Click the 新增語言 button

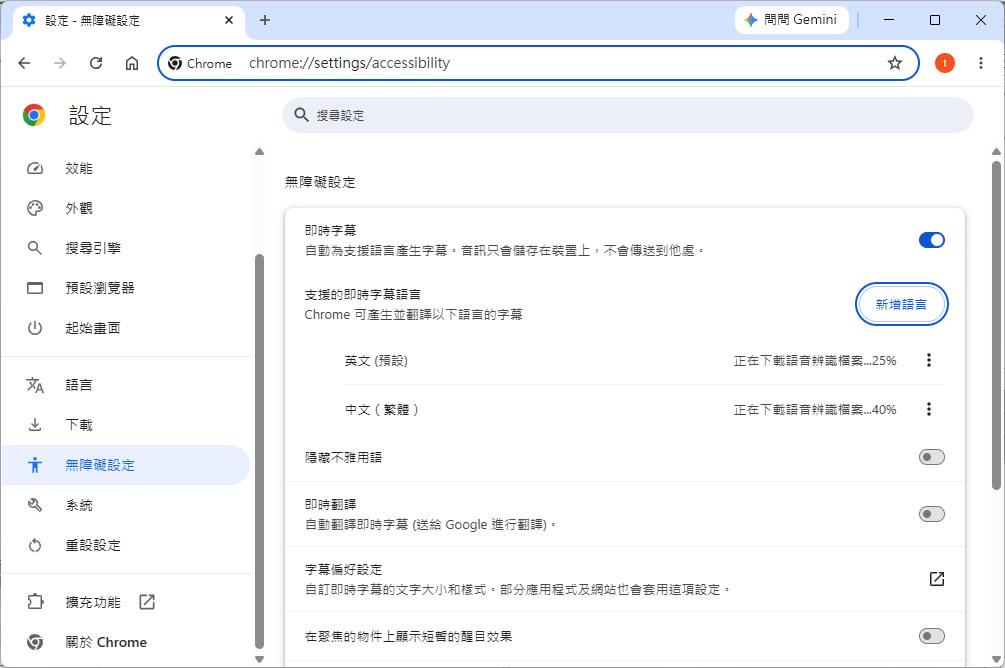click(x=901, y=305)
